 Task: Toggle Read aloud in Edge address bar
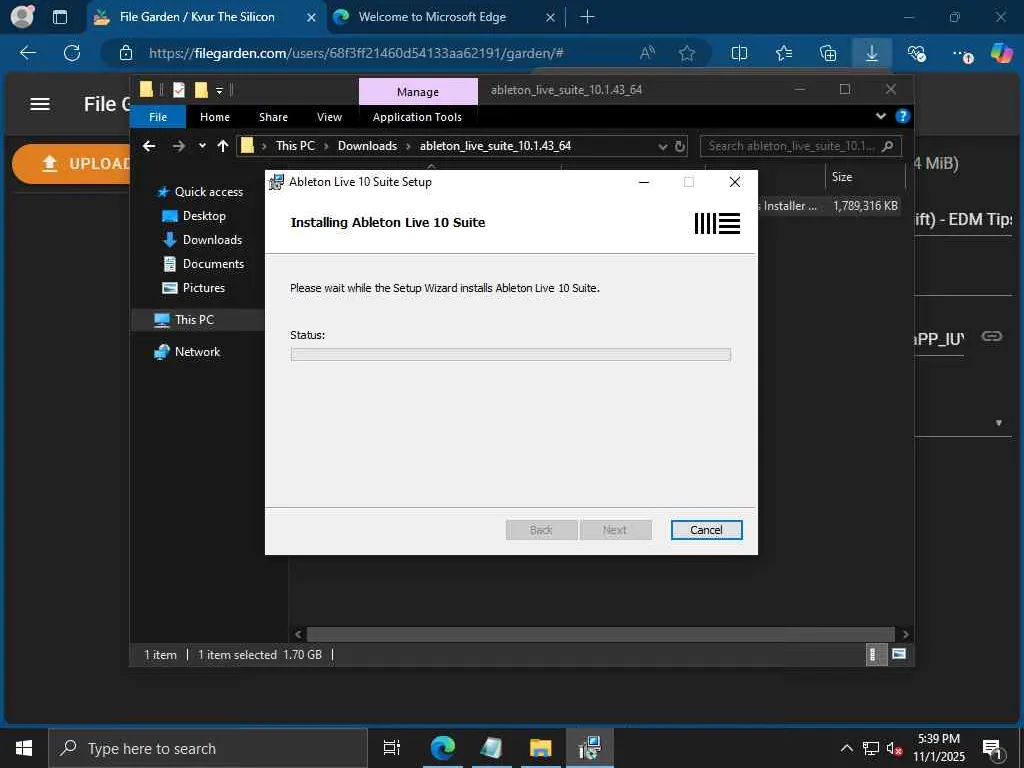pyautogui.click(x=647, y=53)
